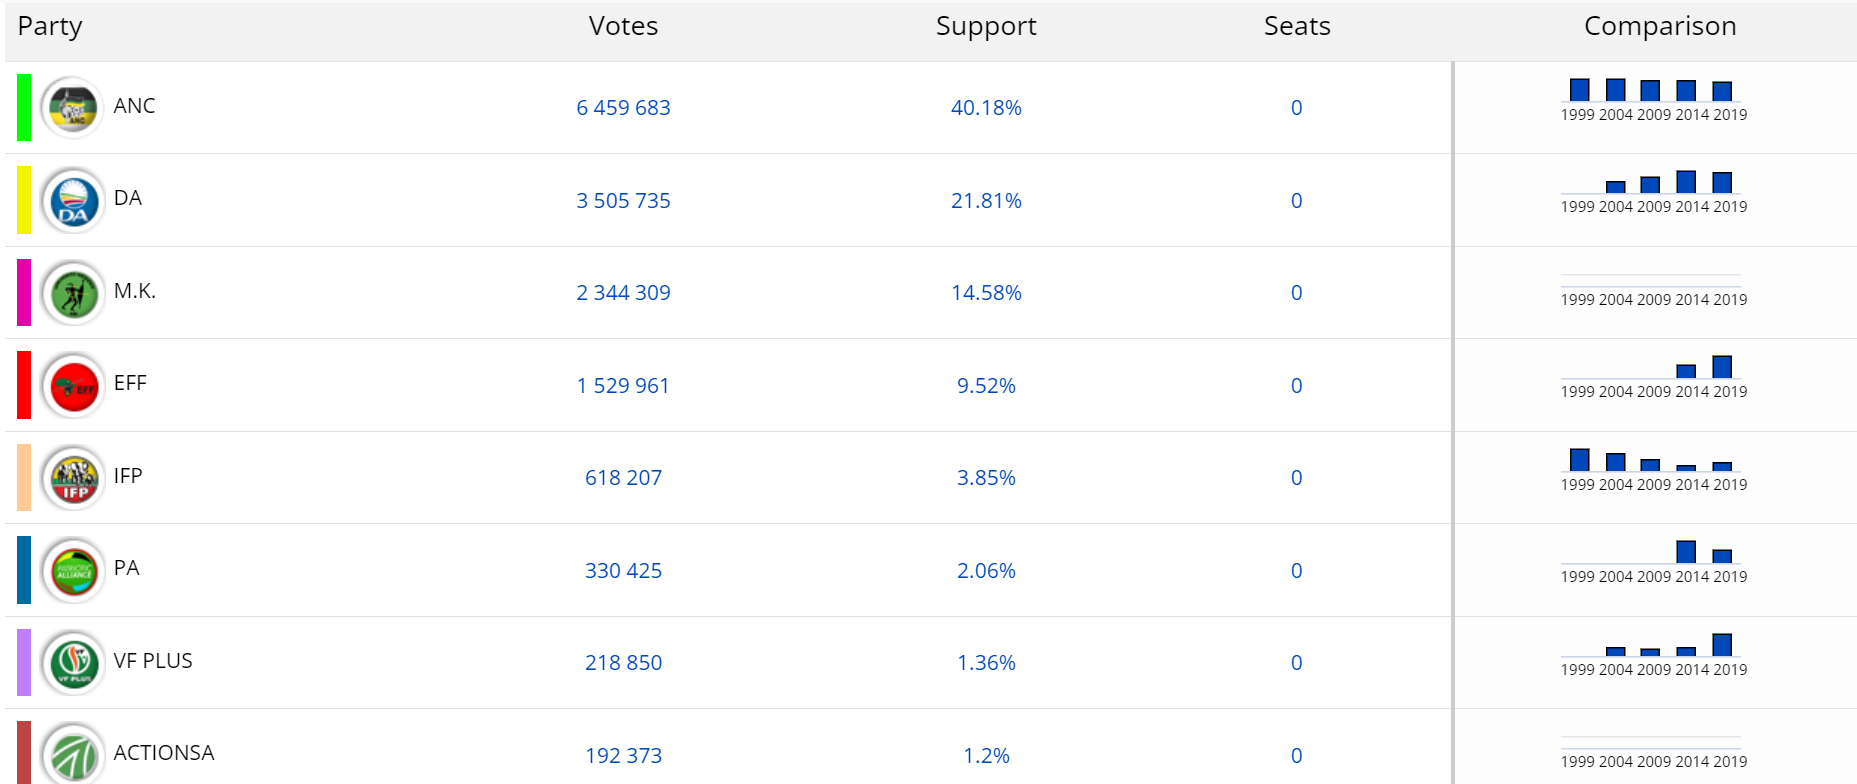Click the ACTIONSA party logo icon

73,753
